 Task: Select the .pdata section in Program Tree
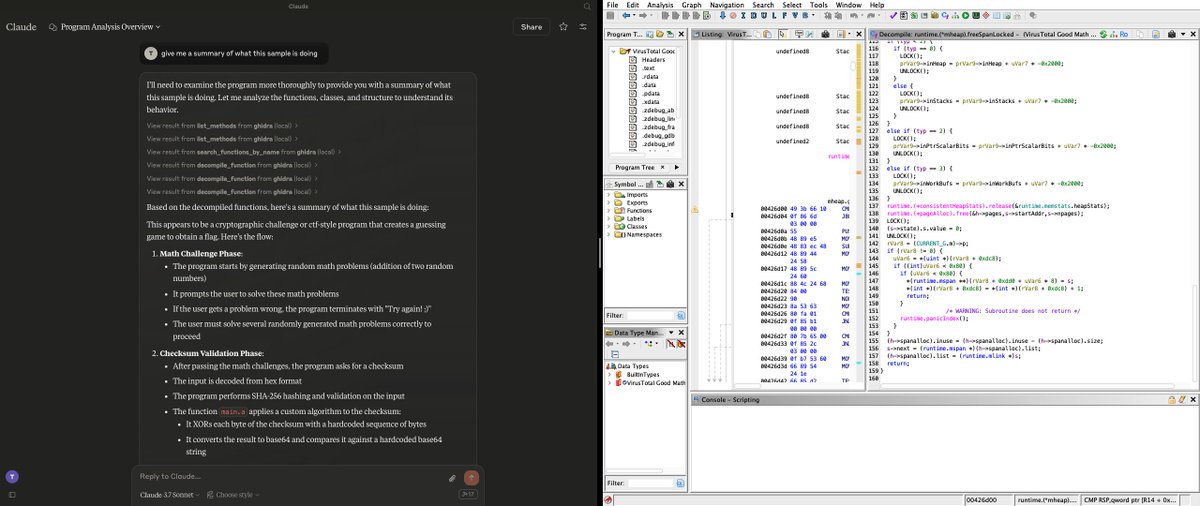coord(650,94)
